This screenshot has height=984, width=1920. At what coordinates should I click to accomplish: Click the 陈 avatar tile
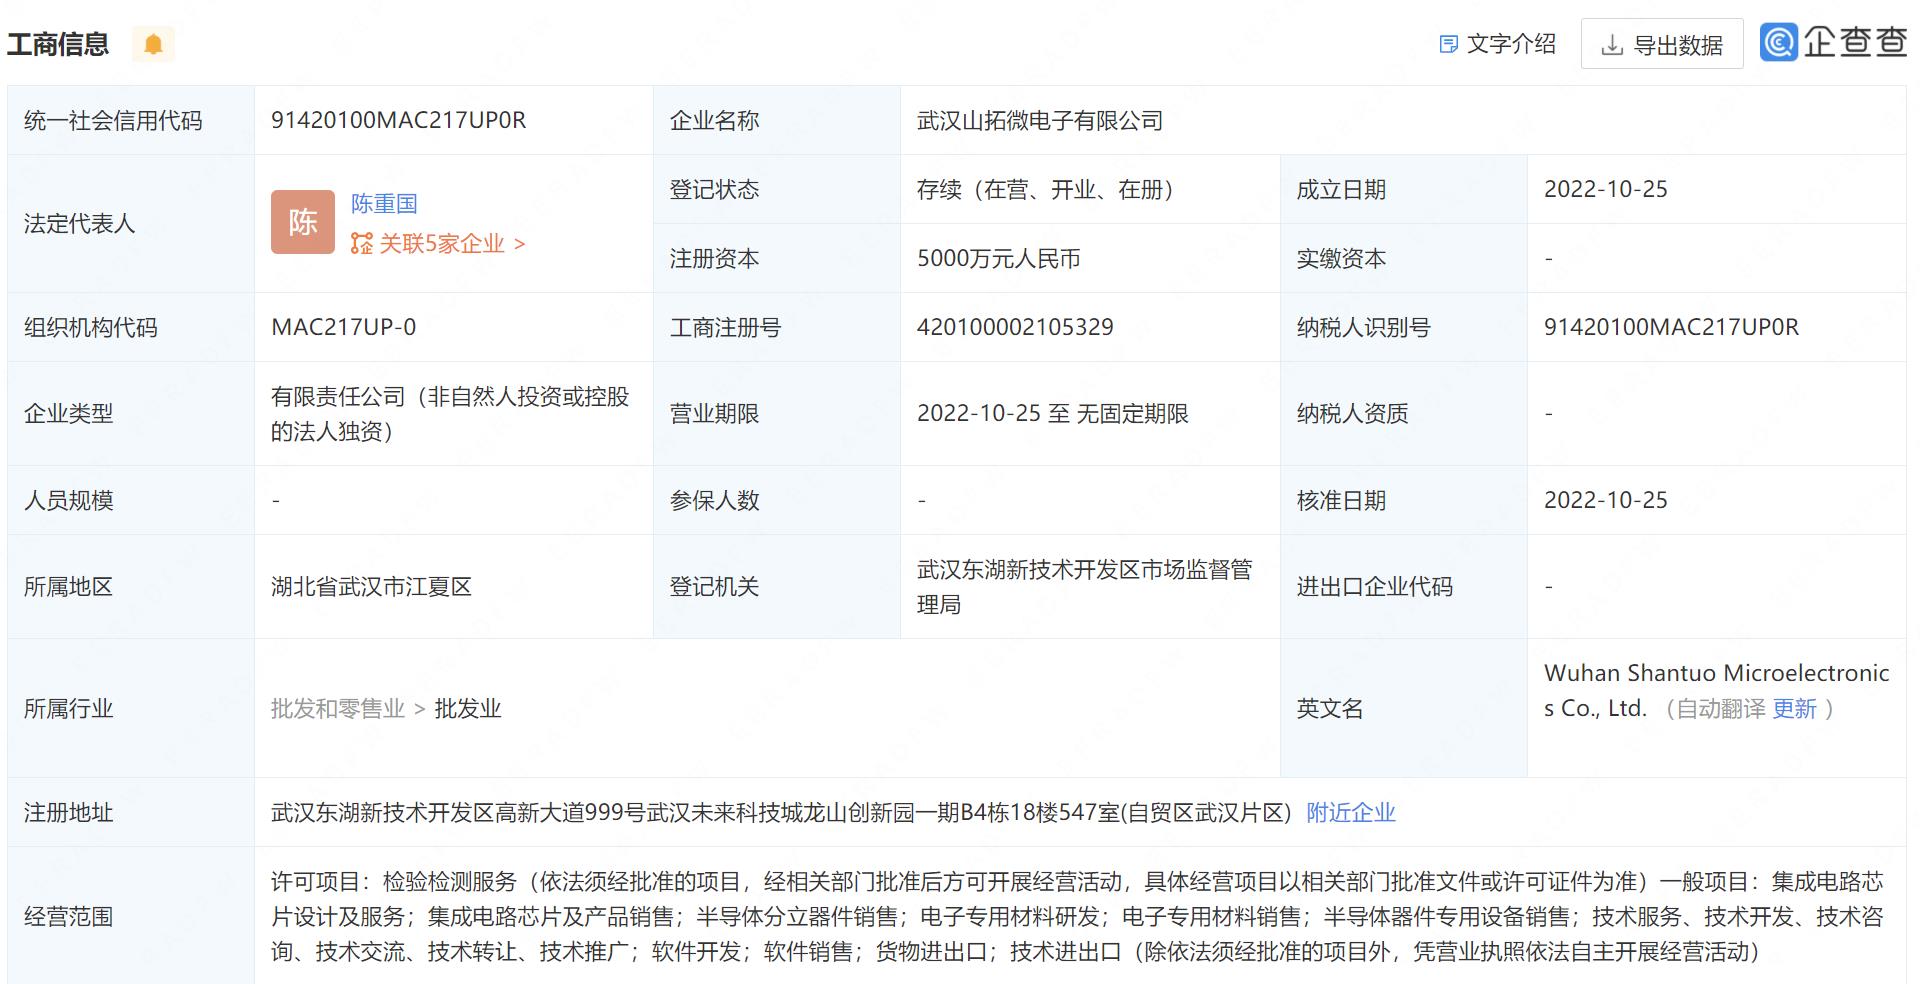click(302, 222)
